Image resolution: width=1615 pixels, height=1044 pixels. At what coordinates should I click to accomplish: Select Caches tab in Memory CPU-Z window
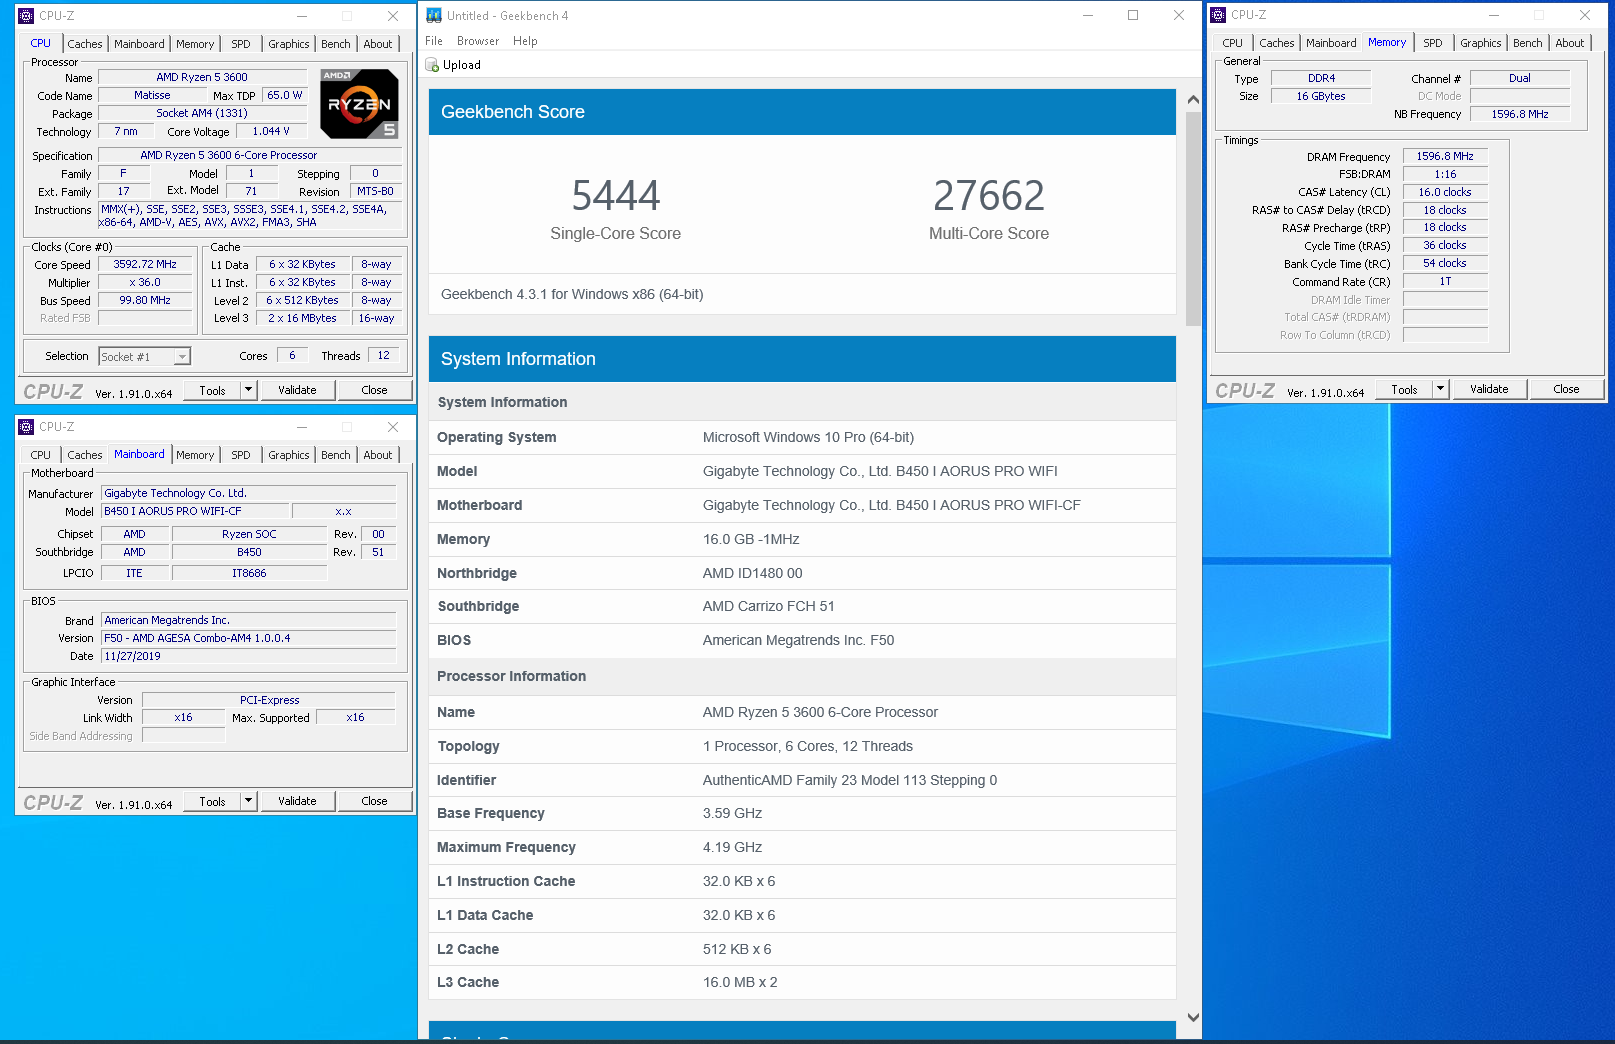(1277, 43)
